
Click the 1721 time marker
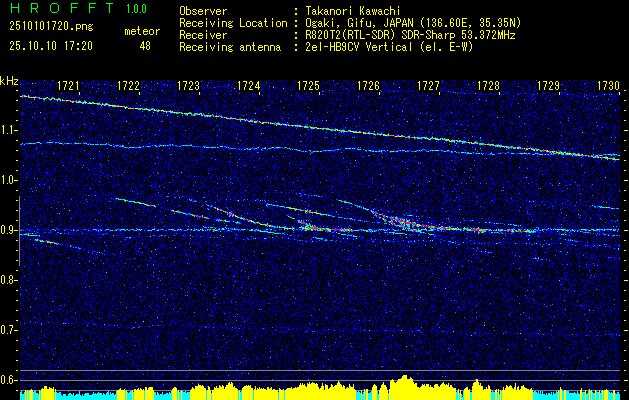pos(69,87)
